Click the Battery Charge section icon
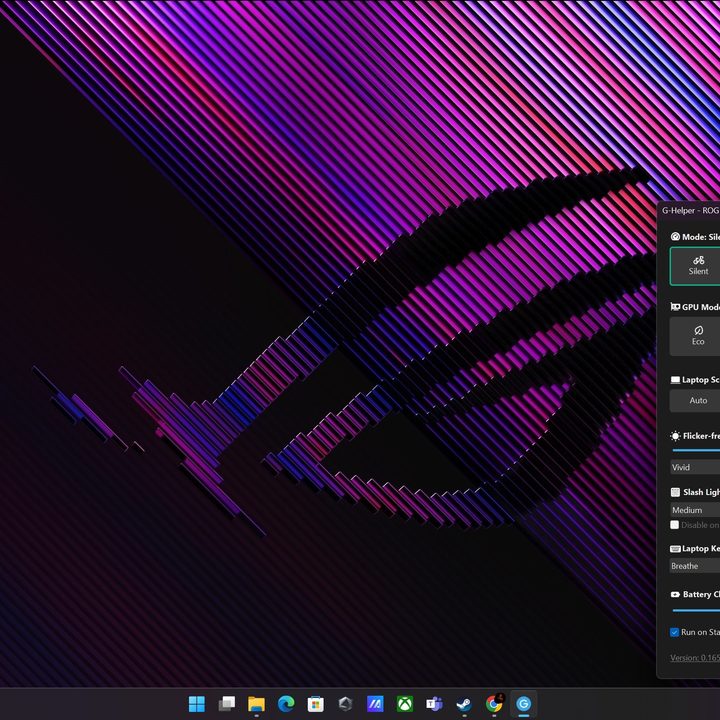 [x=675, y=594]
